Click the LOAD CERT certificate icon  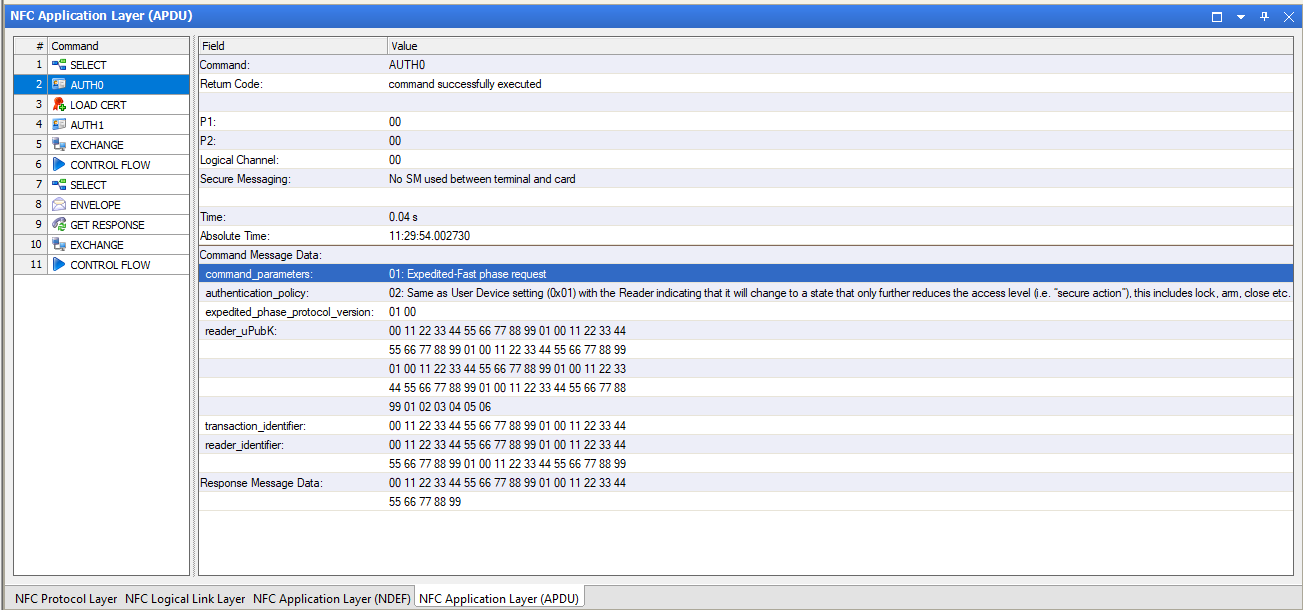tap(59, 105)
